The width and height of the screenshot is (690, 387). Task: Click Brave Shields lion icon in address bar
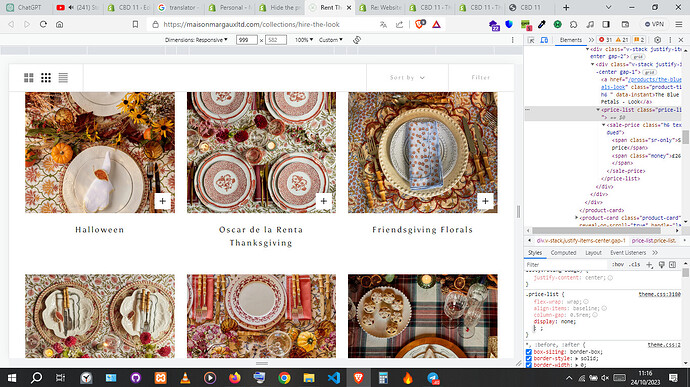[x=419, y=24]
